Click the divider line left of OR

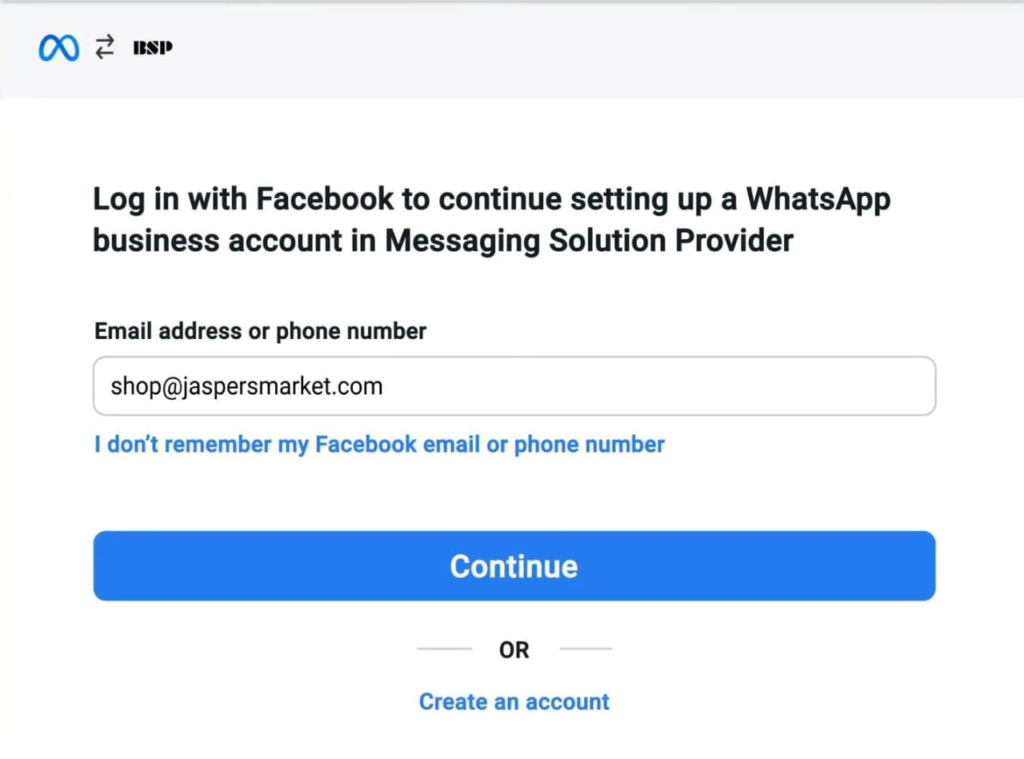pyautogui.click(x=444, y=649)
